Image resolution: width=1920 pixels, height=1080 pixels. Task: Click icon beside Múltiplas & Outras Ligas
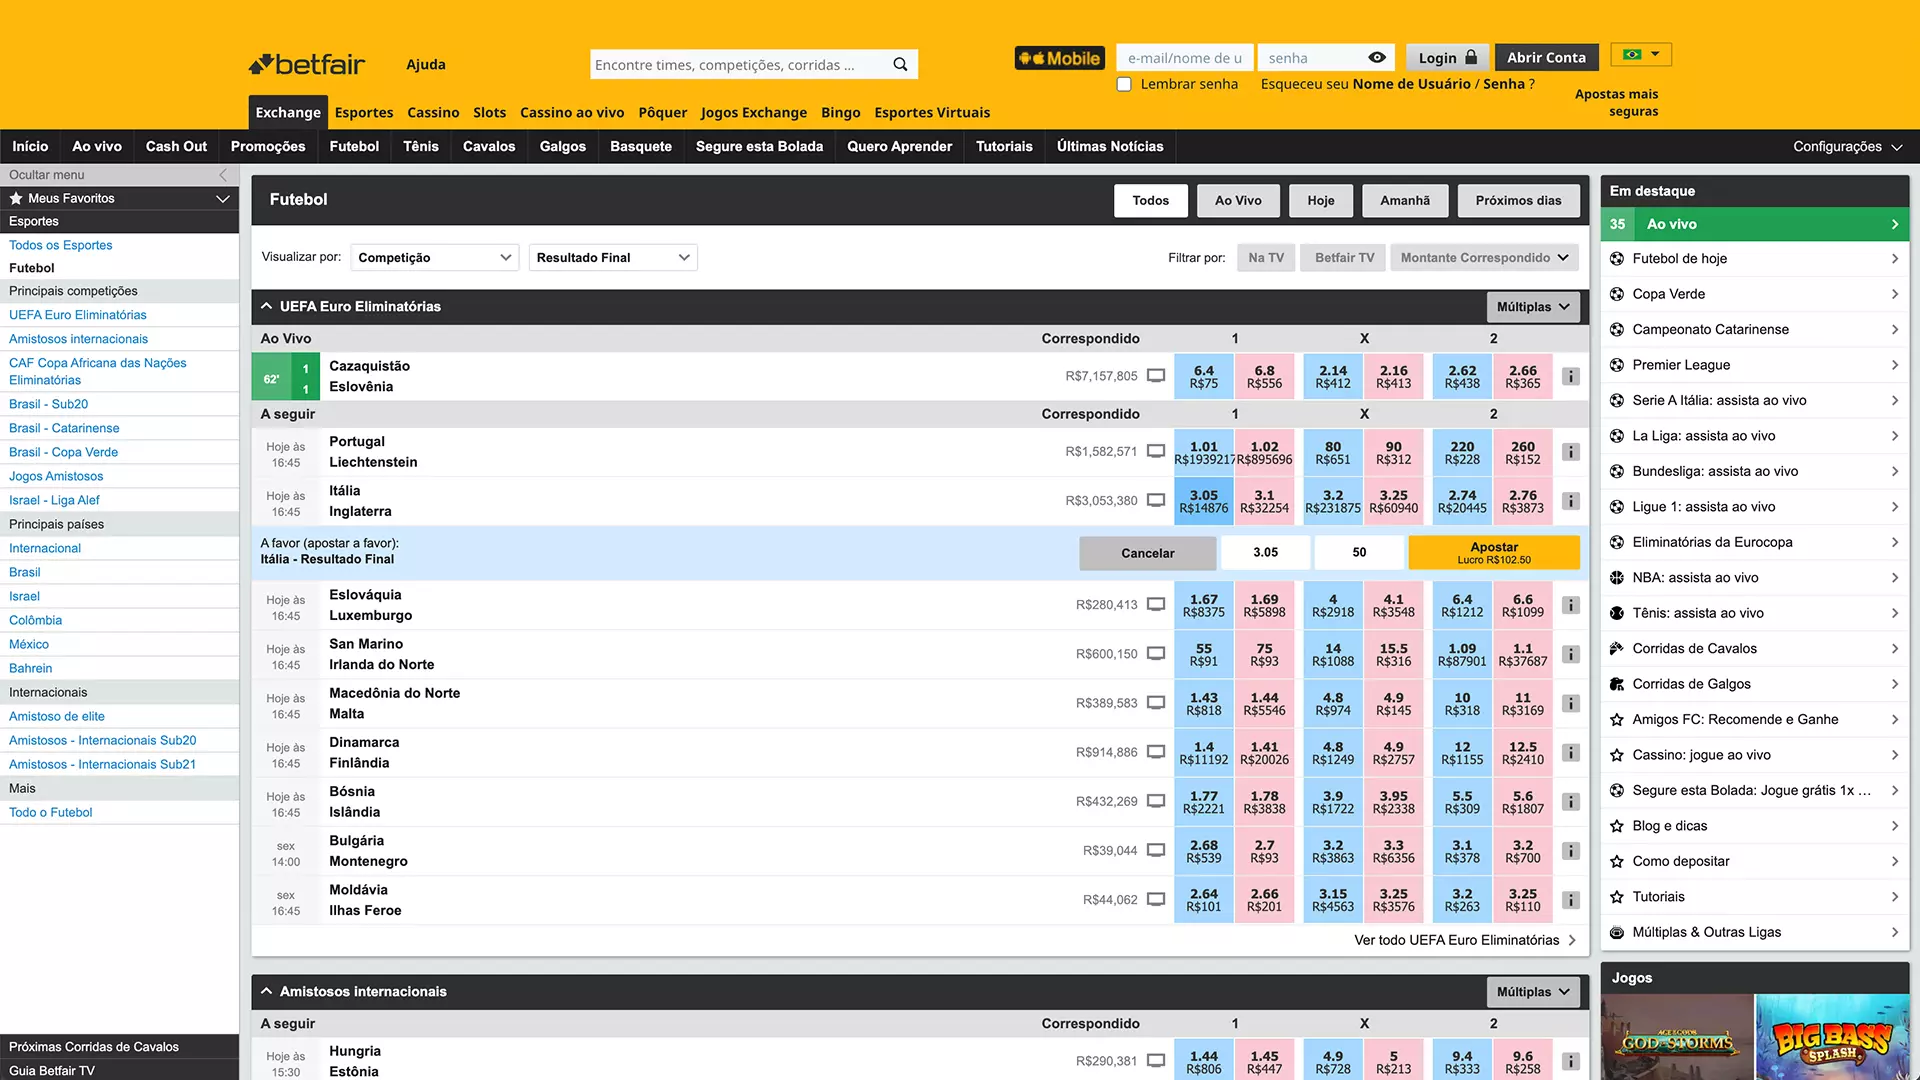[x=1617, y=933]
